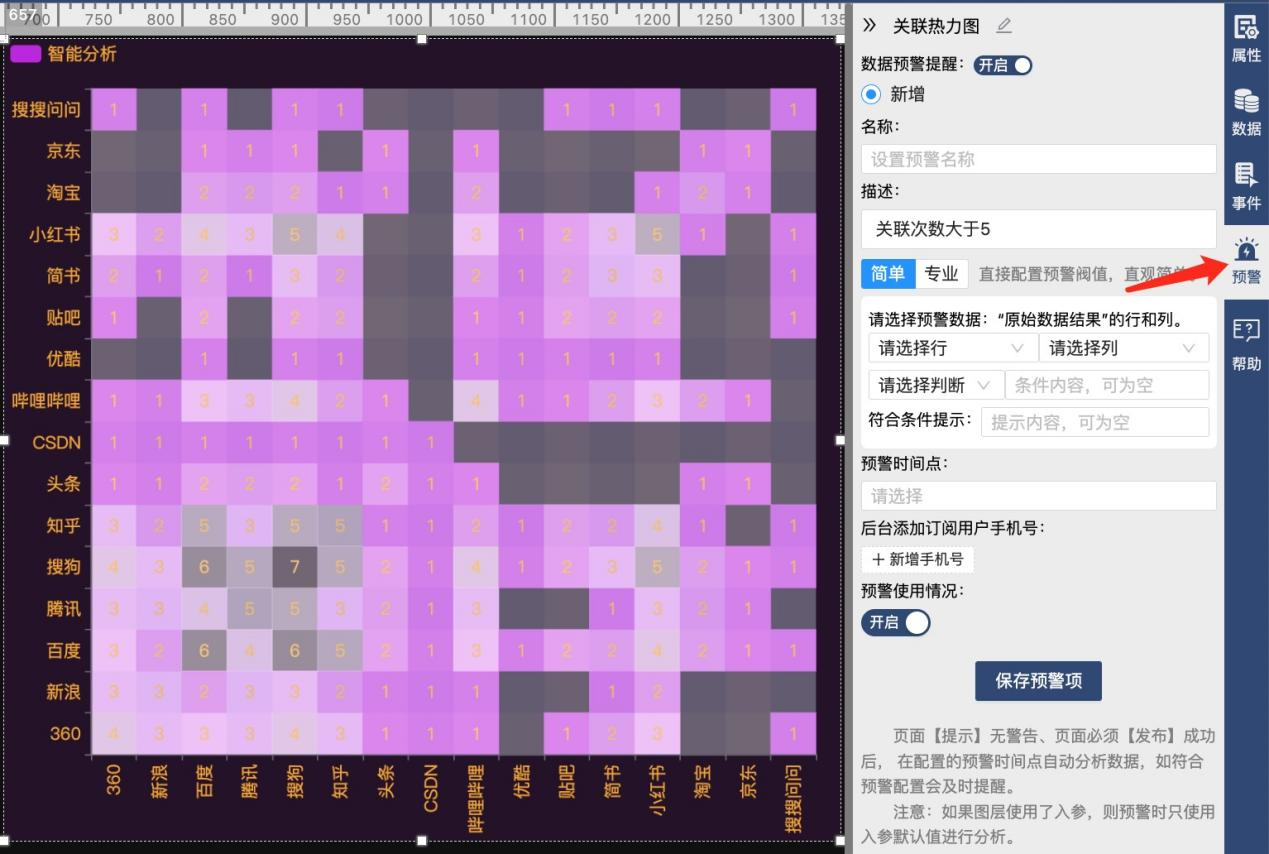Viewport: 1269px width, 854px height.
Task: Select the 新增 radio button
Action: click(x=871, y=94)
